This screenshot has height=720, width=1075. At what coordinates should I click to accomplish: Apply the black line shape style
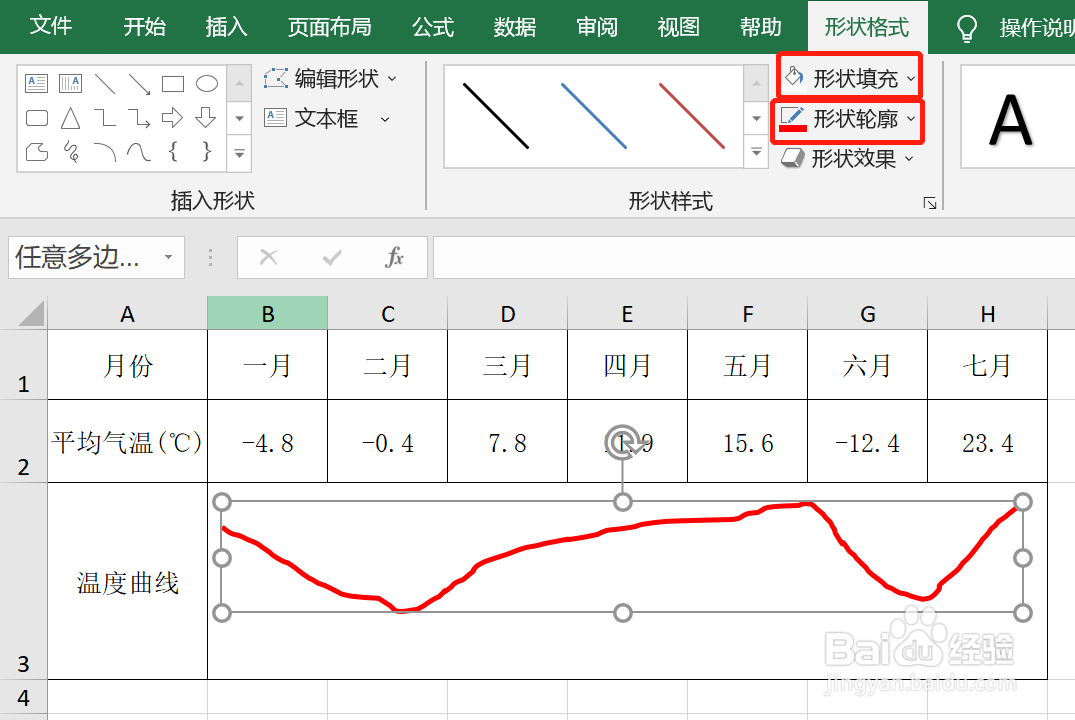pos(496,116)
